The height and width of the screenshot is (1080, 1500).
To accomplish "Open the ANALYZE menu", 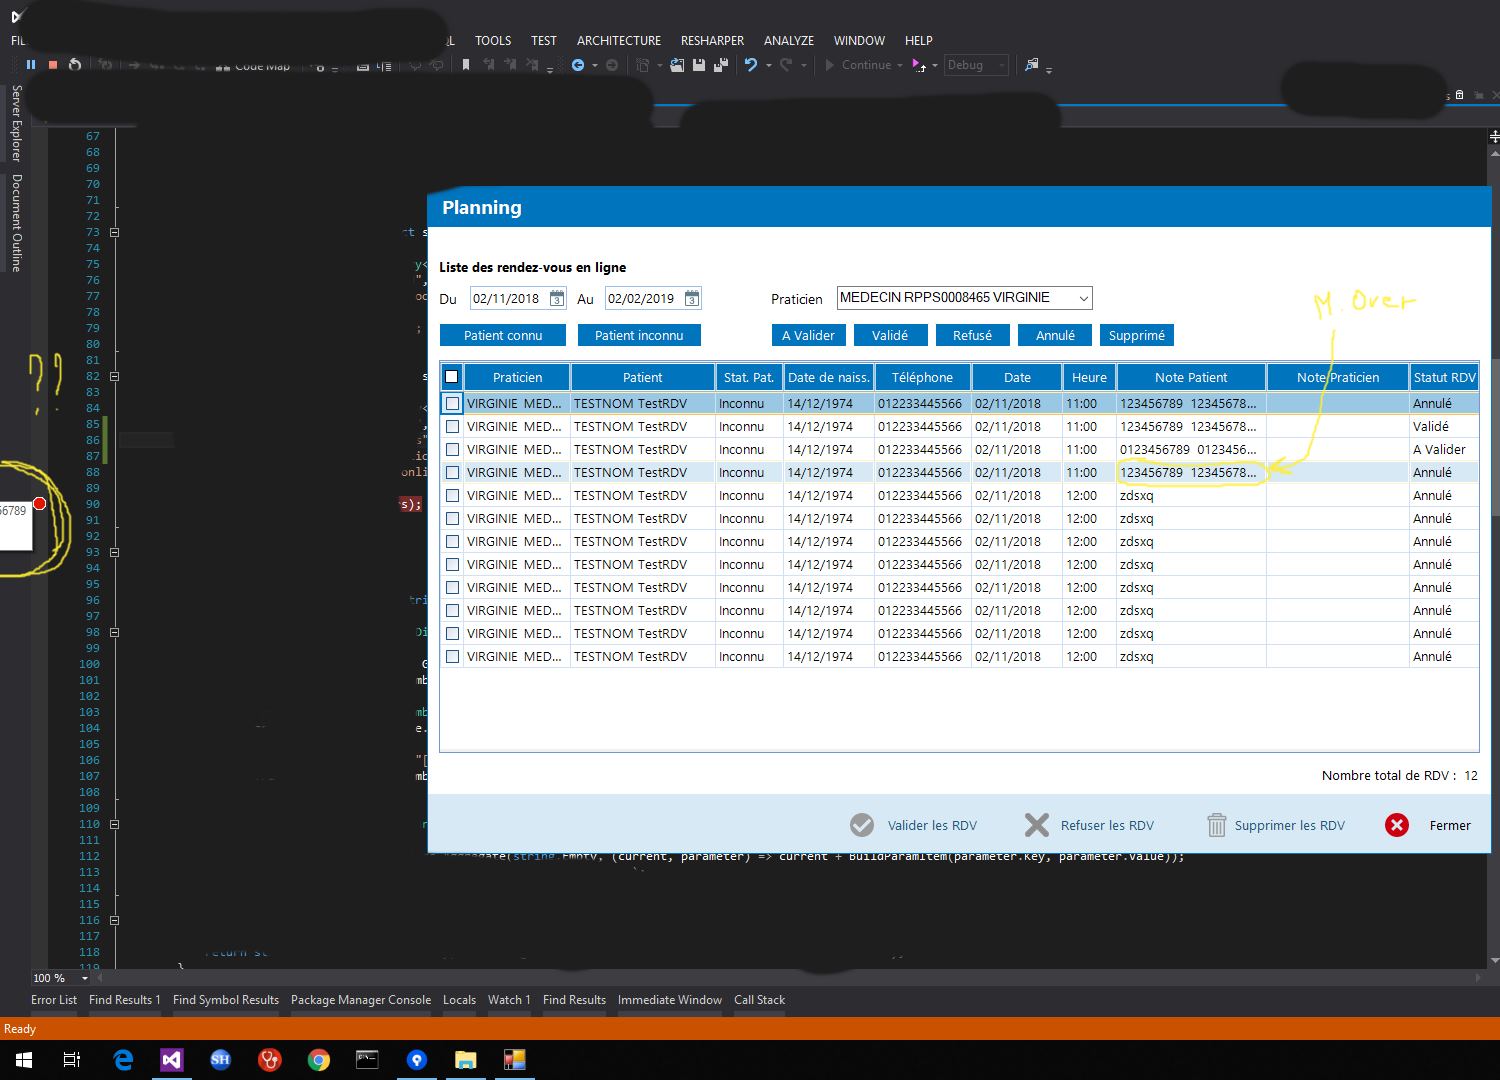I will pos(789,40).
